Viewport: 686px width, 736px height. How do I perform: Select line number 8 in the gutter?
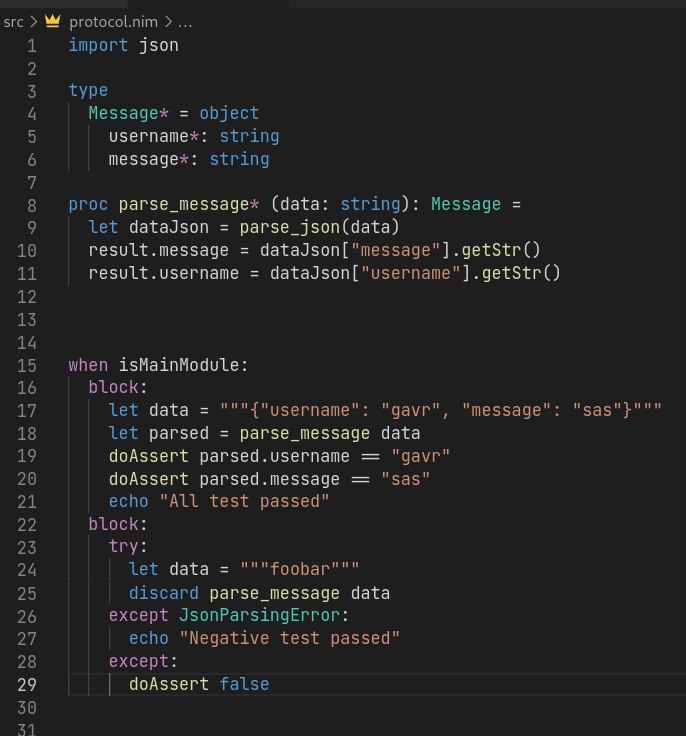coord(31,205)
